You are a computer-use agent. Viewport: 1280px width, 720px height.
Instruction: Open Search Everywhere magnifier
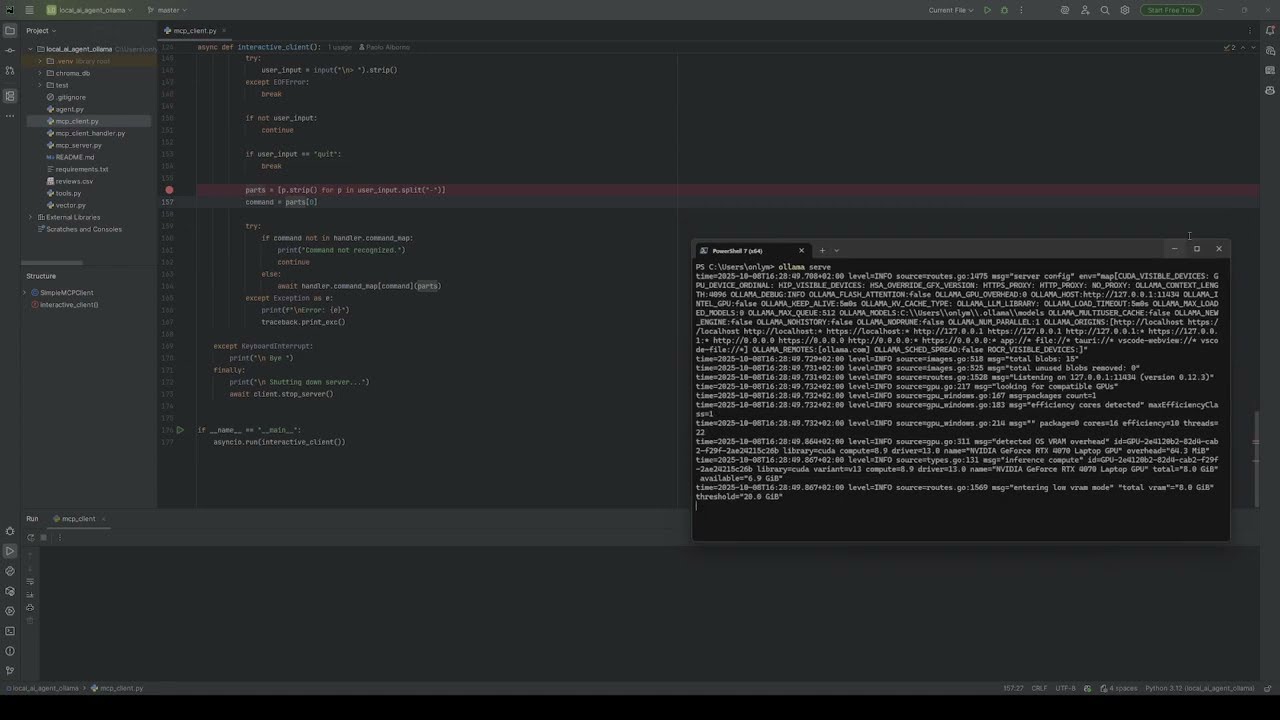tap(1105, 10)
